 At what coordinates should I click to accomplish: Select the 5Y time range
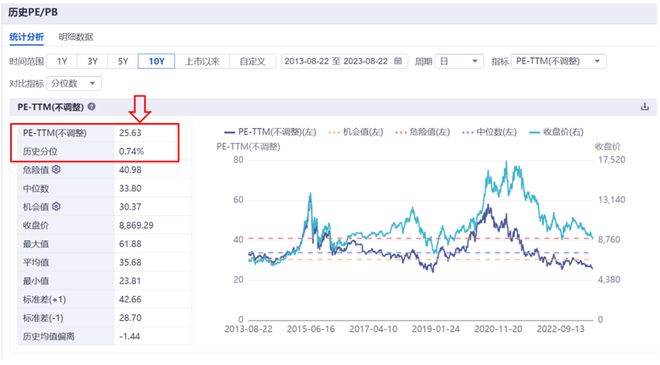[123, 61]
